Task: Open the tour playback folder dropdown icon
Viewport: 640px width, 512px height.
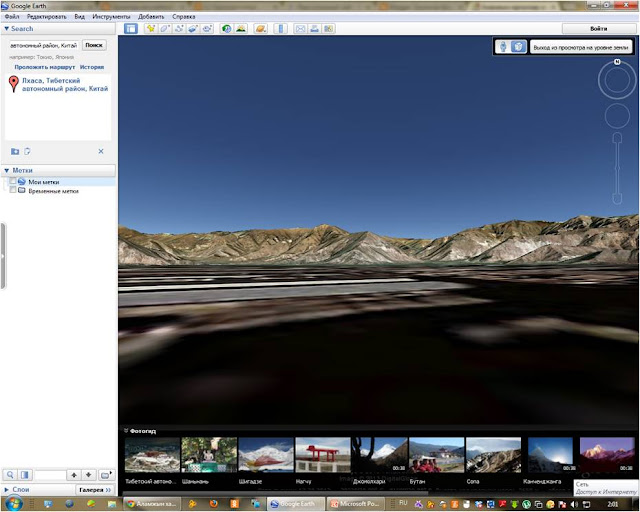Action: (x=106, y=475)
